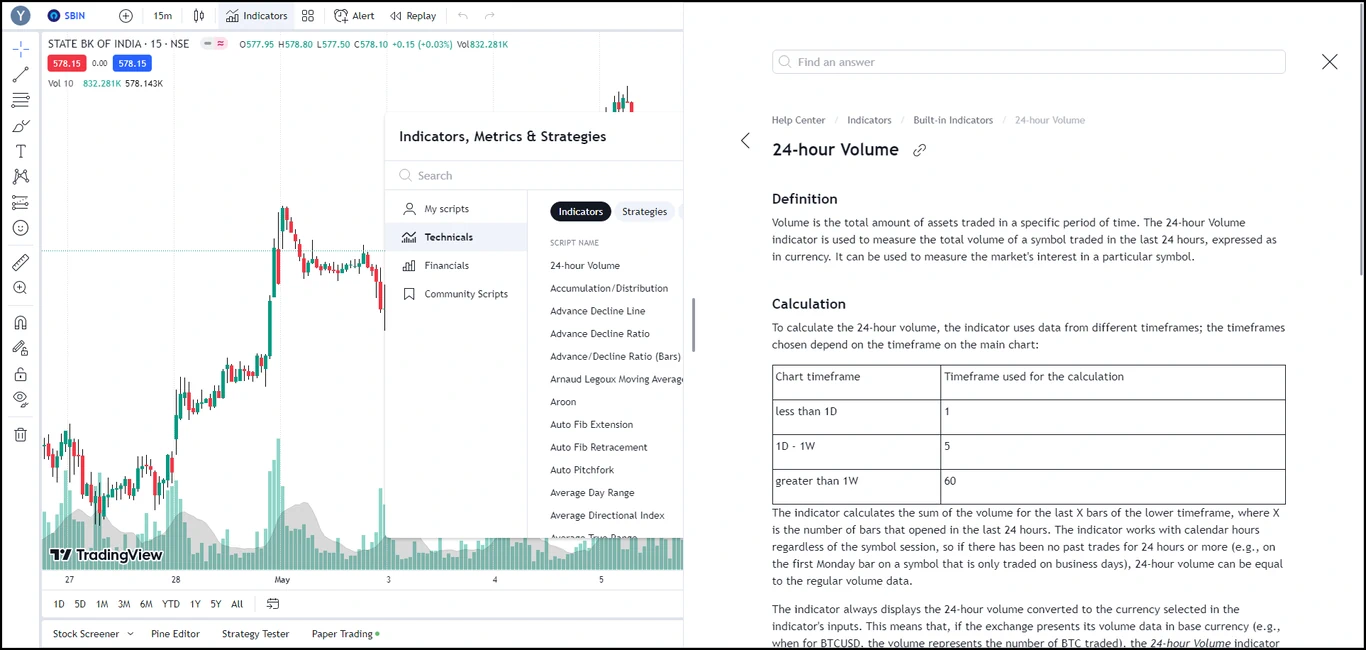The height and width of the screenshot is (650, 1366).
Task: Click the Indicators toolbar button
Action: (257, 16)
